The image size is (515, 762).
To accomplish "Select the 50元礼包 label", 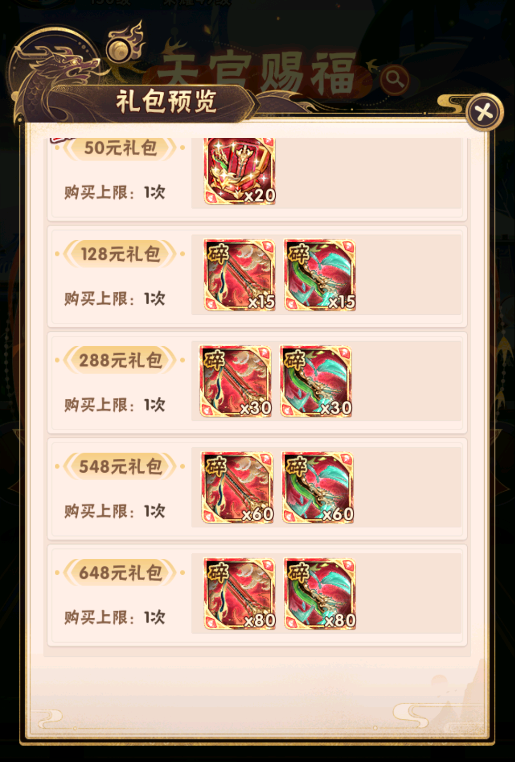I will pos(120,148).
